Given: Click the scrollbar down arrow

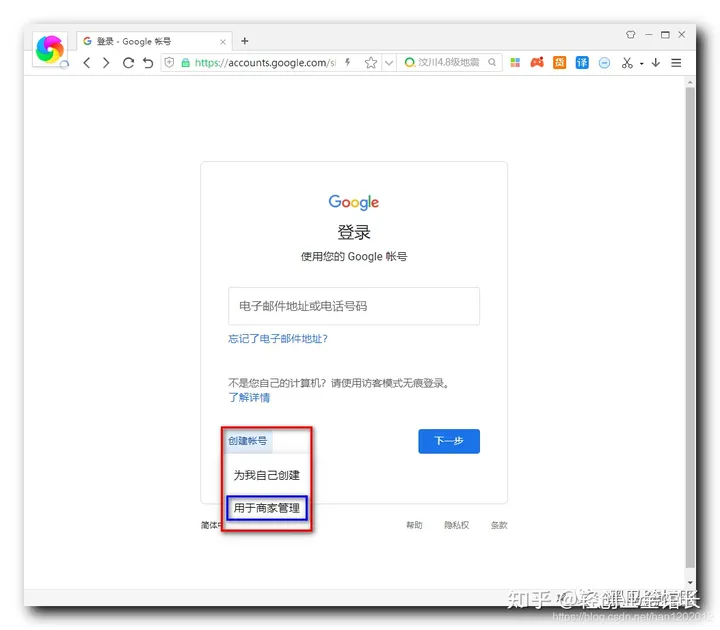Looking at the screenshot, I should 690,582.
